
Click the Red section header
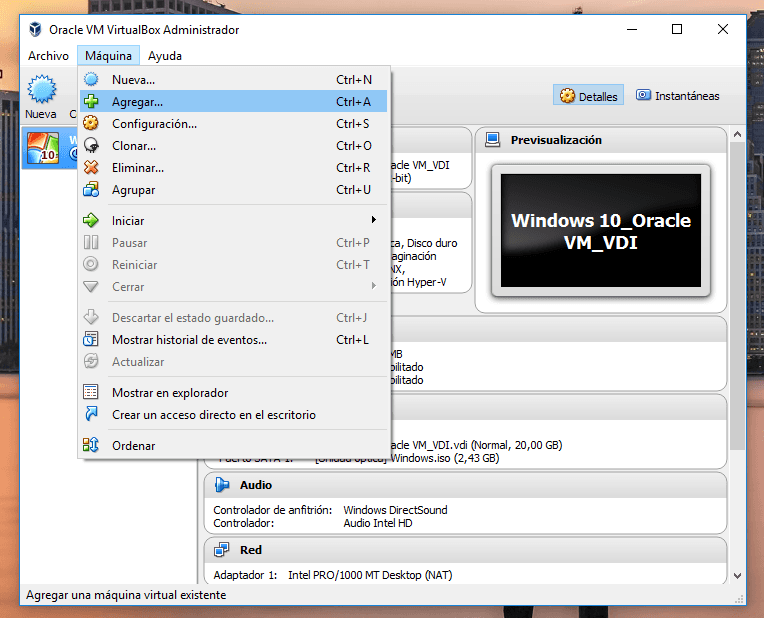tap(465, 550)
